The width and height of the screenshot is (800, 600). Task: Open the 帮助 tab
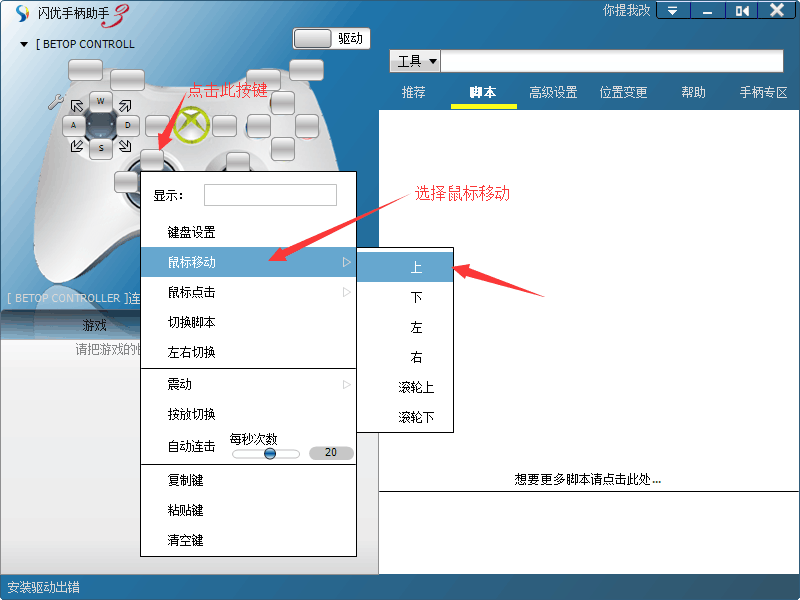tap(693, 92)
